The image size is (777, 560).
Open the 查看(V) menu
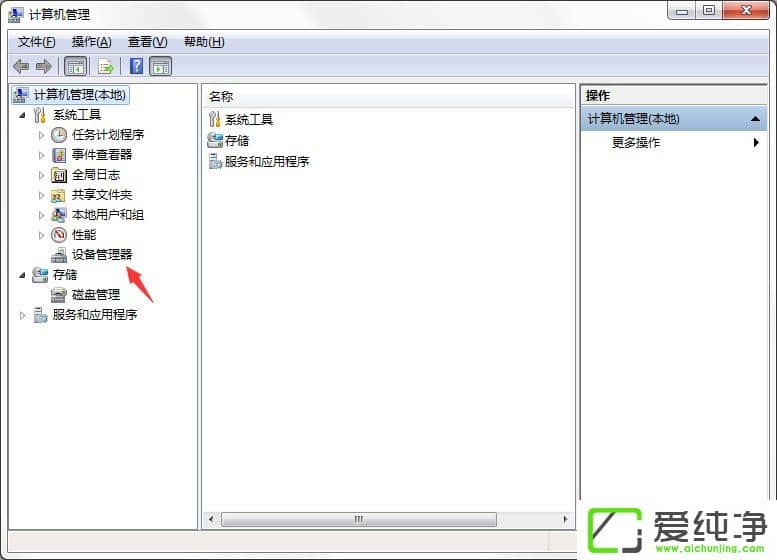point(148,42)
